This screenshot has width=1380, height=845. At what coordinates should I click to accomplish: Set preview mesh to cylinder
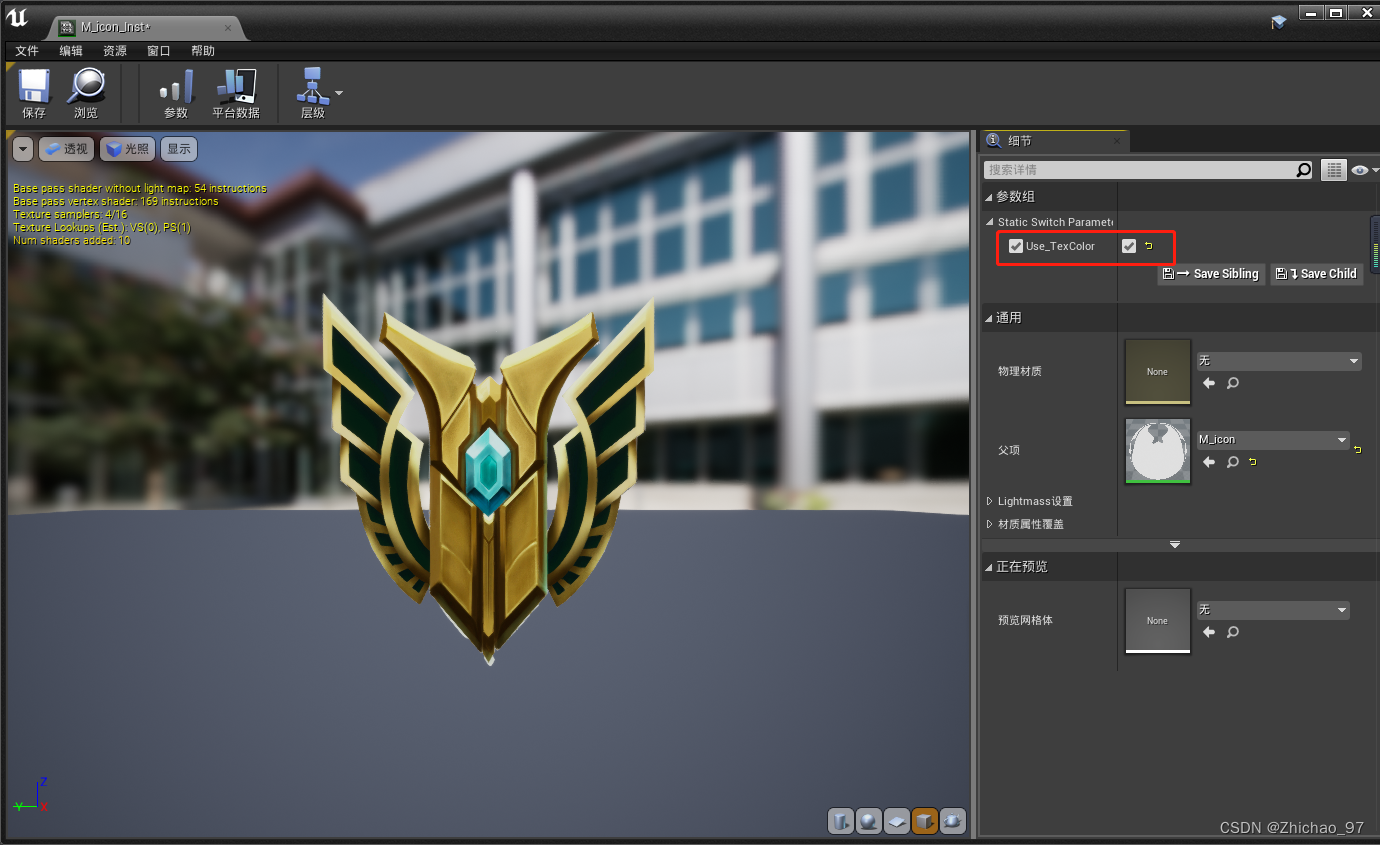[841, 821]
